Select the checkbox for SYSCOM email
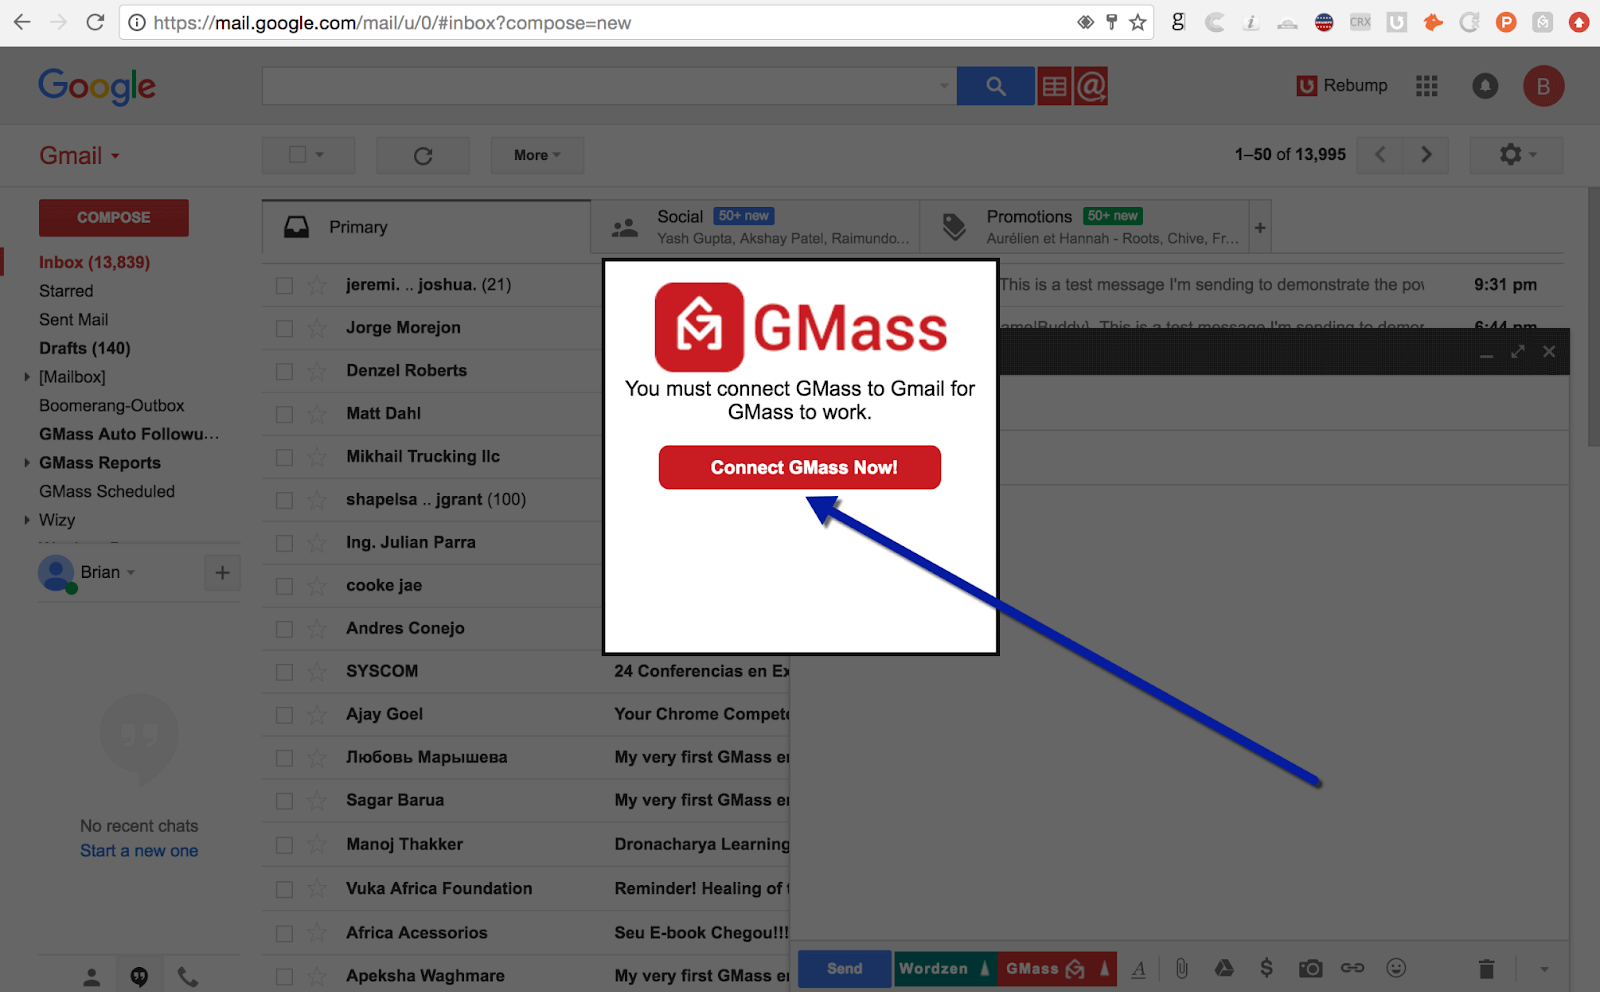The height and width of the screenshot is (992, 1600). [285, 673]
